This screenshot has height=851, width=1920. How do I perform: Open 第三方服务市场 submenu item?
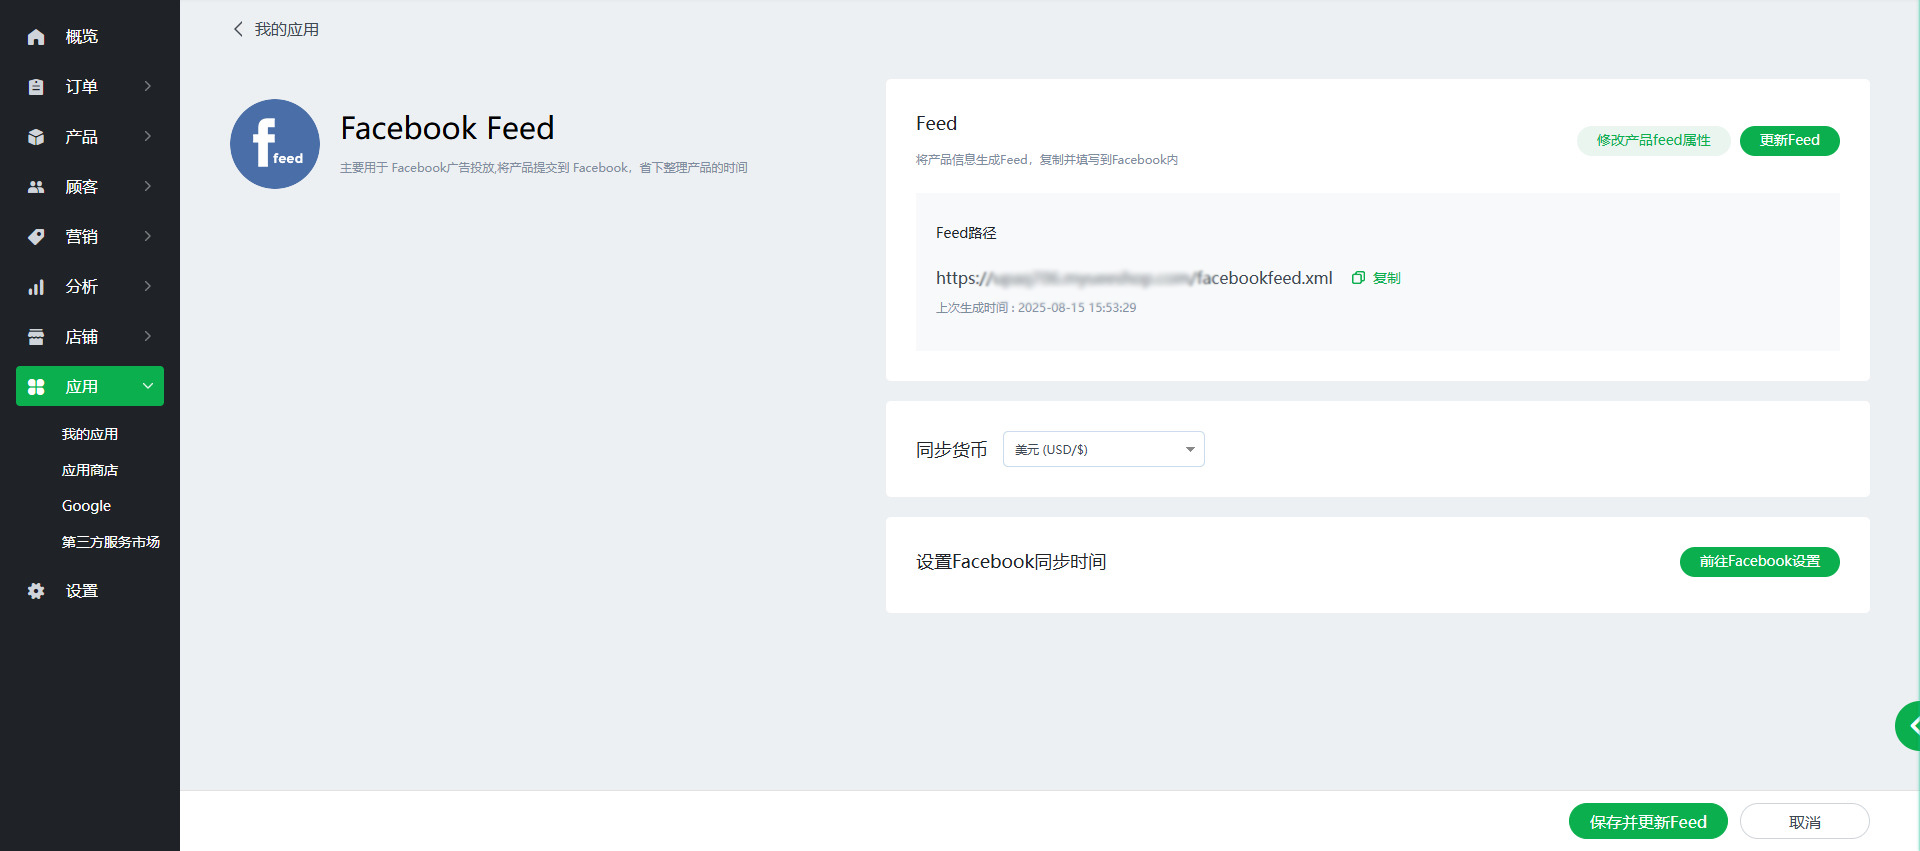tap(110, 542)
